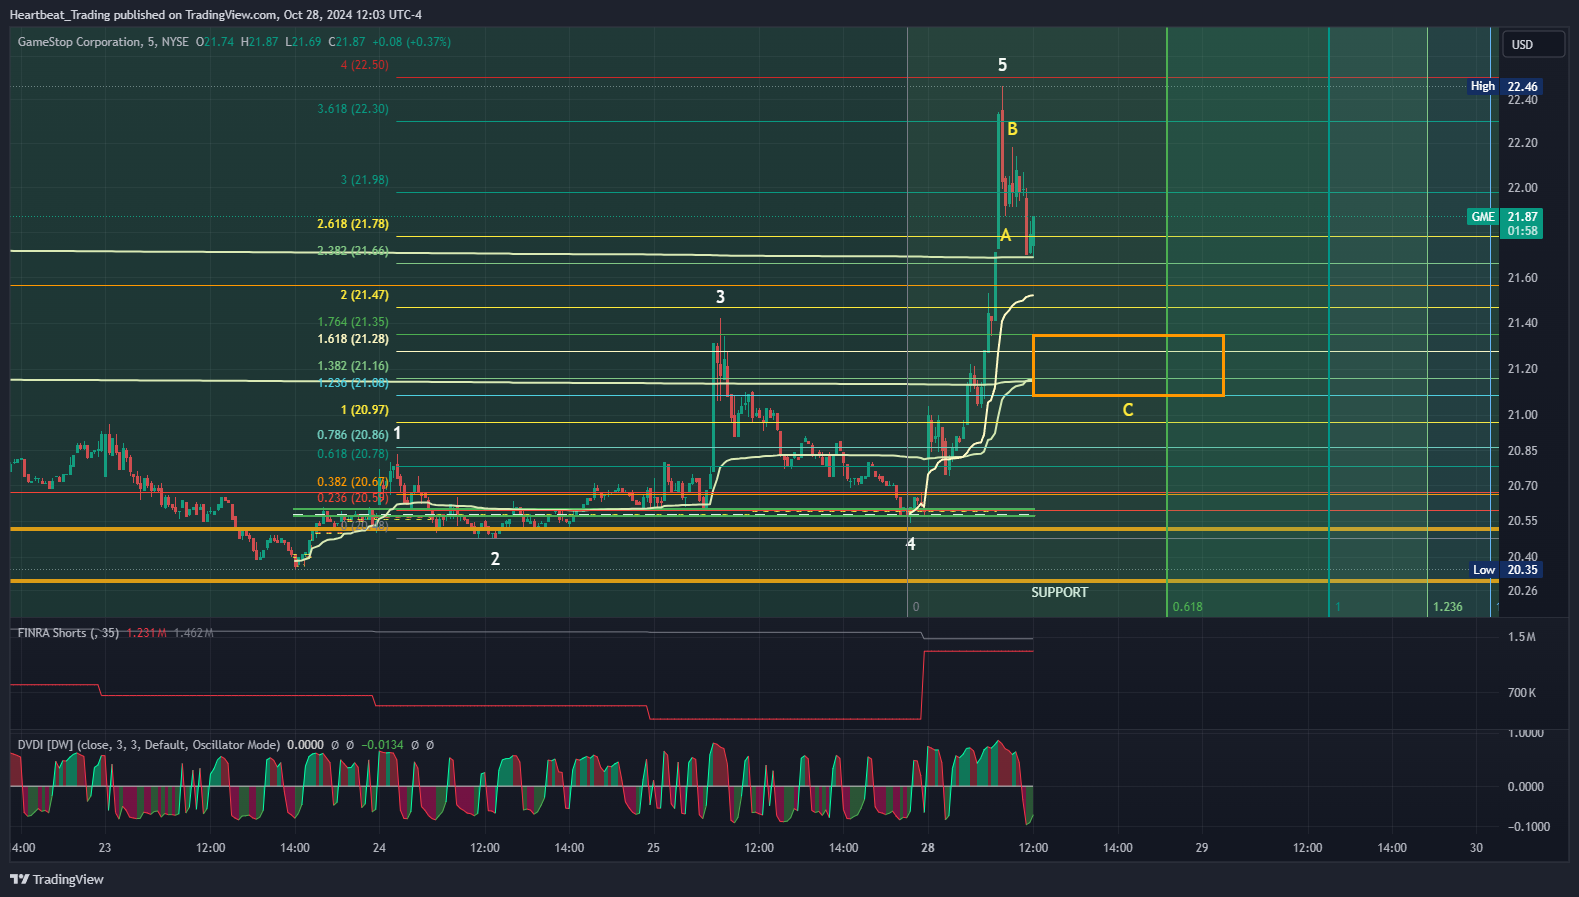Viewport: 1579px width, 897px height.
Task: Click the 22.20 price axis label
Action: click(x=1522, y=143)
